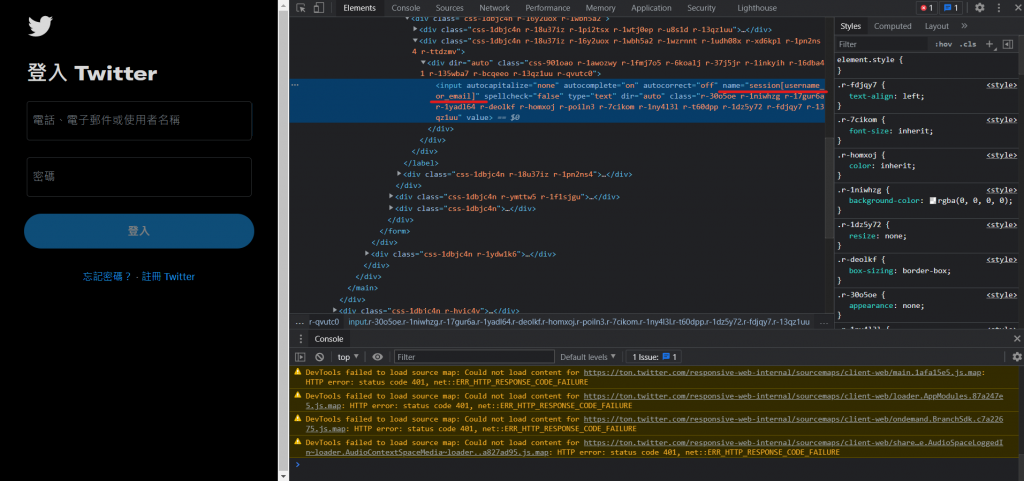Screen dimensions: 1024x481
Task: Open the blue issues counter badge in top toolbar
Action: pyautogui.click(x=950, y=8)
